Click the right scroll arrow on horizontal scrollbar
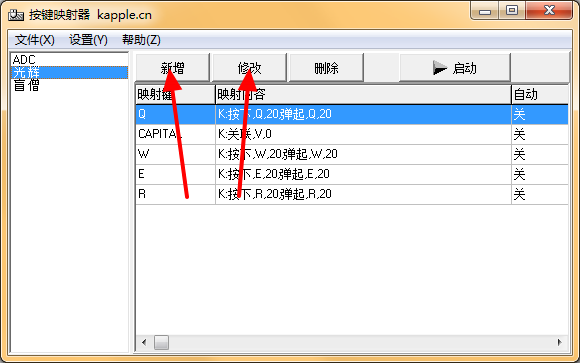This screenshot has height=363, width=580. point(560,342)
